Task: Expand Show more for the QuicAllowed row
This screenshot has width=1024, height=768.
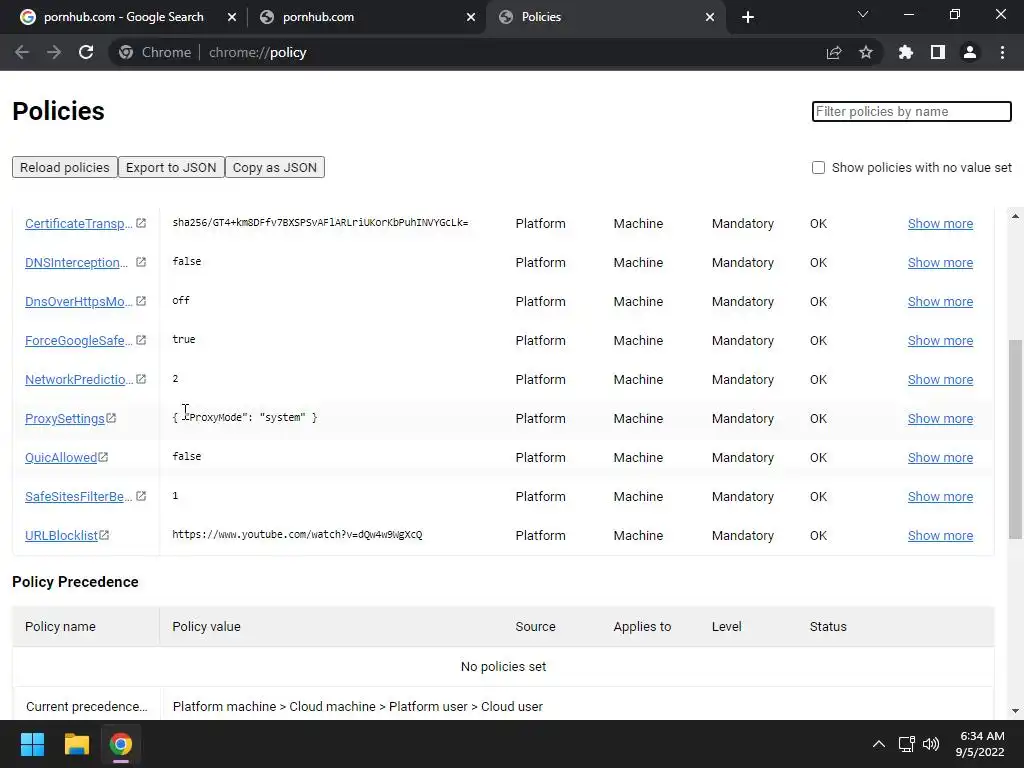Action: pyautogui.click(x=940, y=458)
